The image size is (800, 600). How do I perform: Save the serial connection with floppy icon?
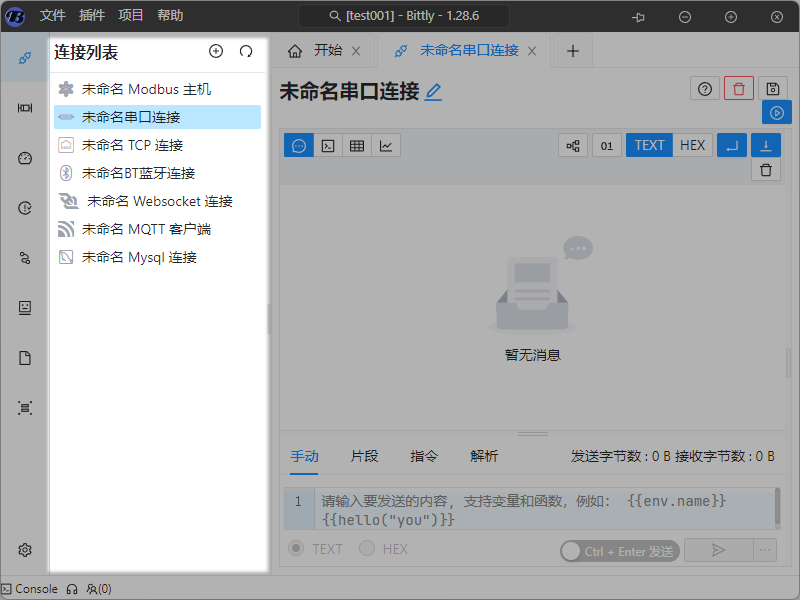tap(773, 89)
